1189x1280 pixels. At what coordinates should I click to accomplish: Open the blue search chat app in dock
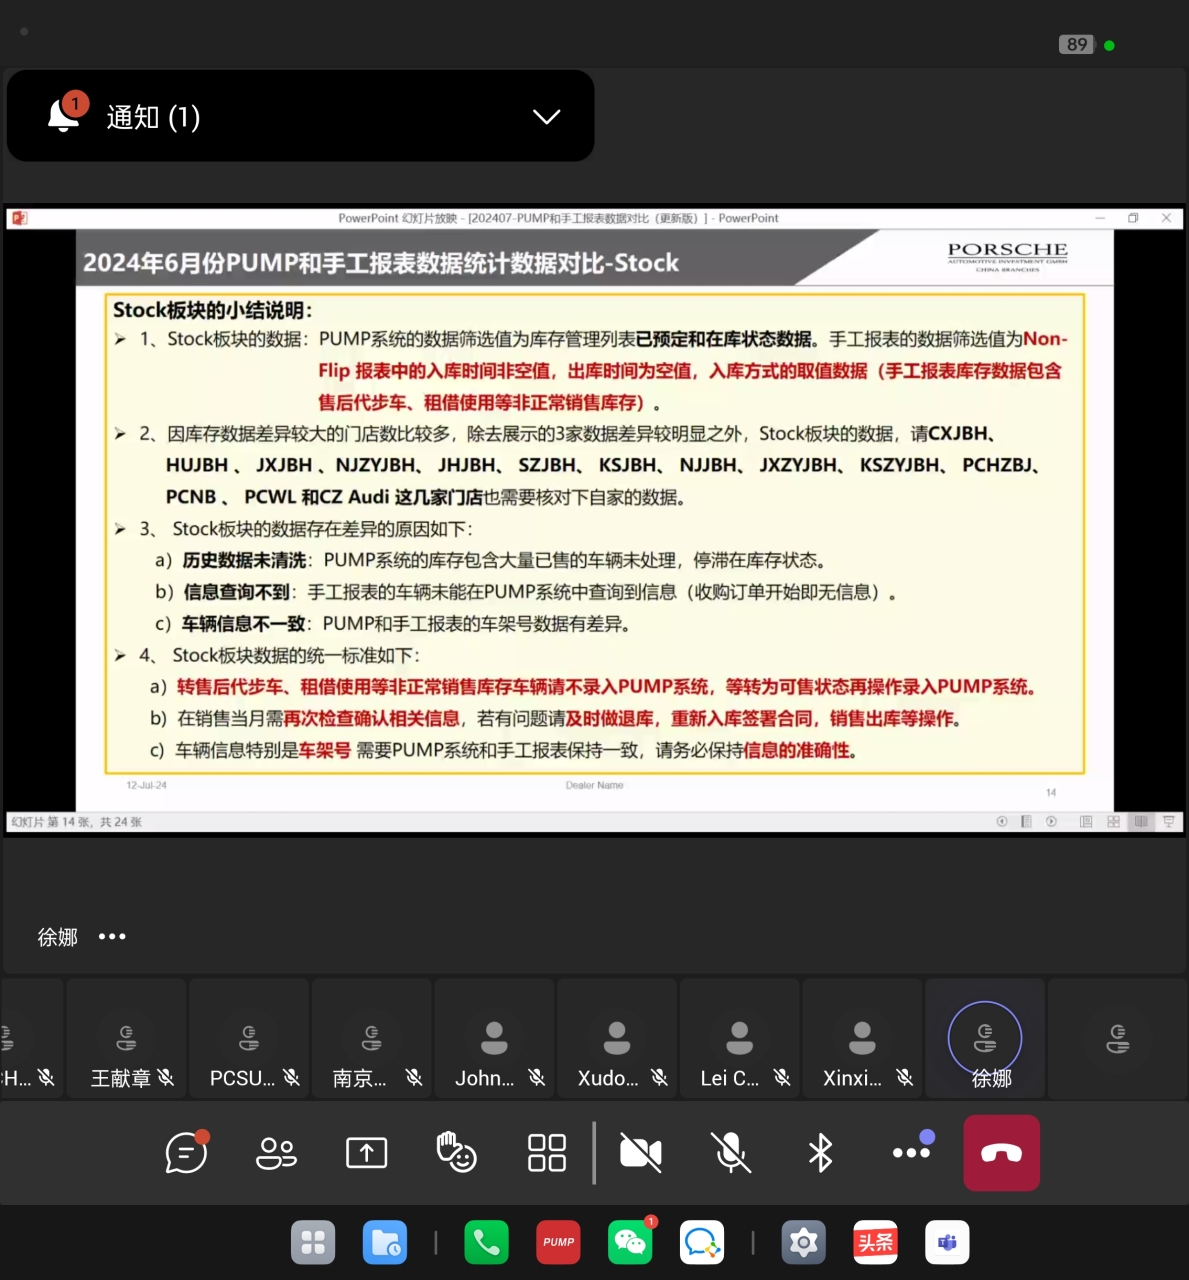pyautogui.click(x=702, y=1243)
